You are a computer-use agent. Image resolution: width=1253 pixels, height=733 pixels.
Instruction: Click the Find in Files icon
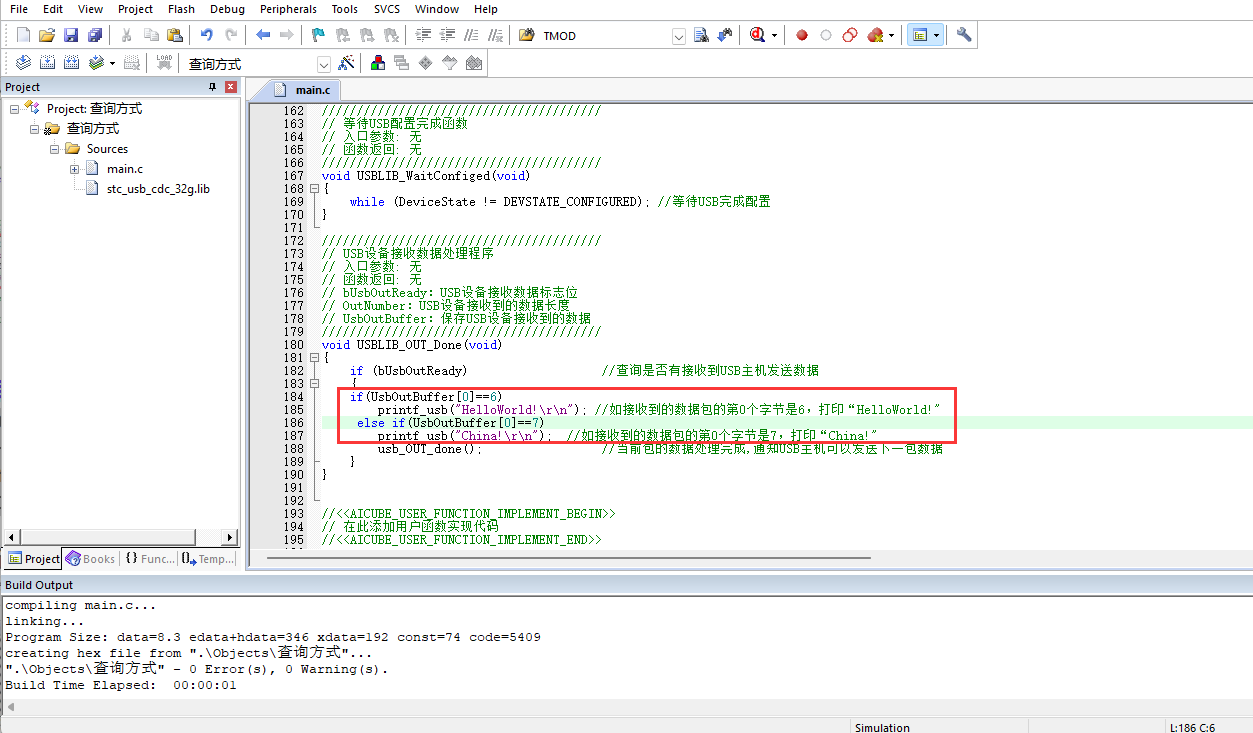527,35
